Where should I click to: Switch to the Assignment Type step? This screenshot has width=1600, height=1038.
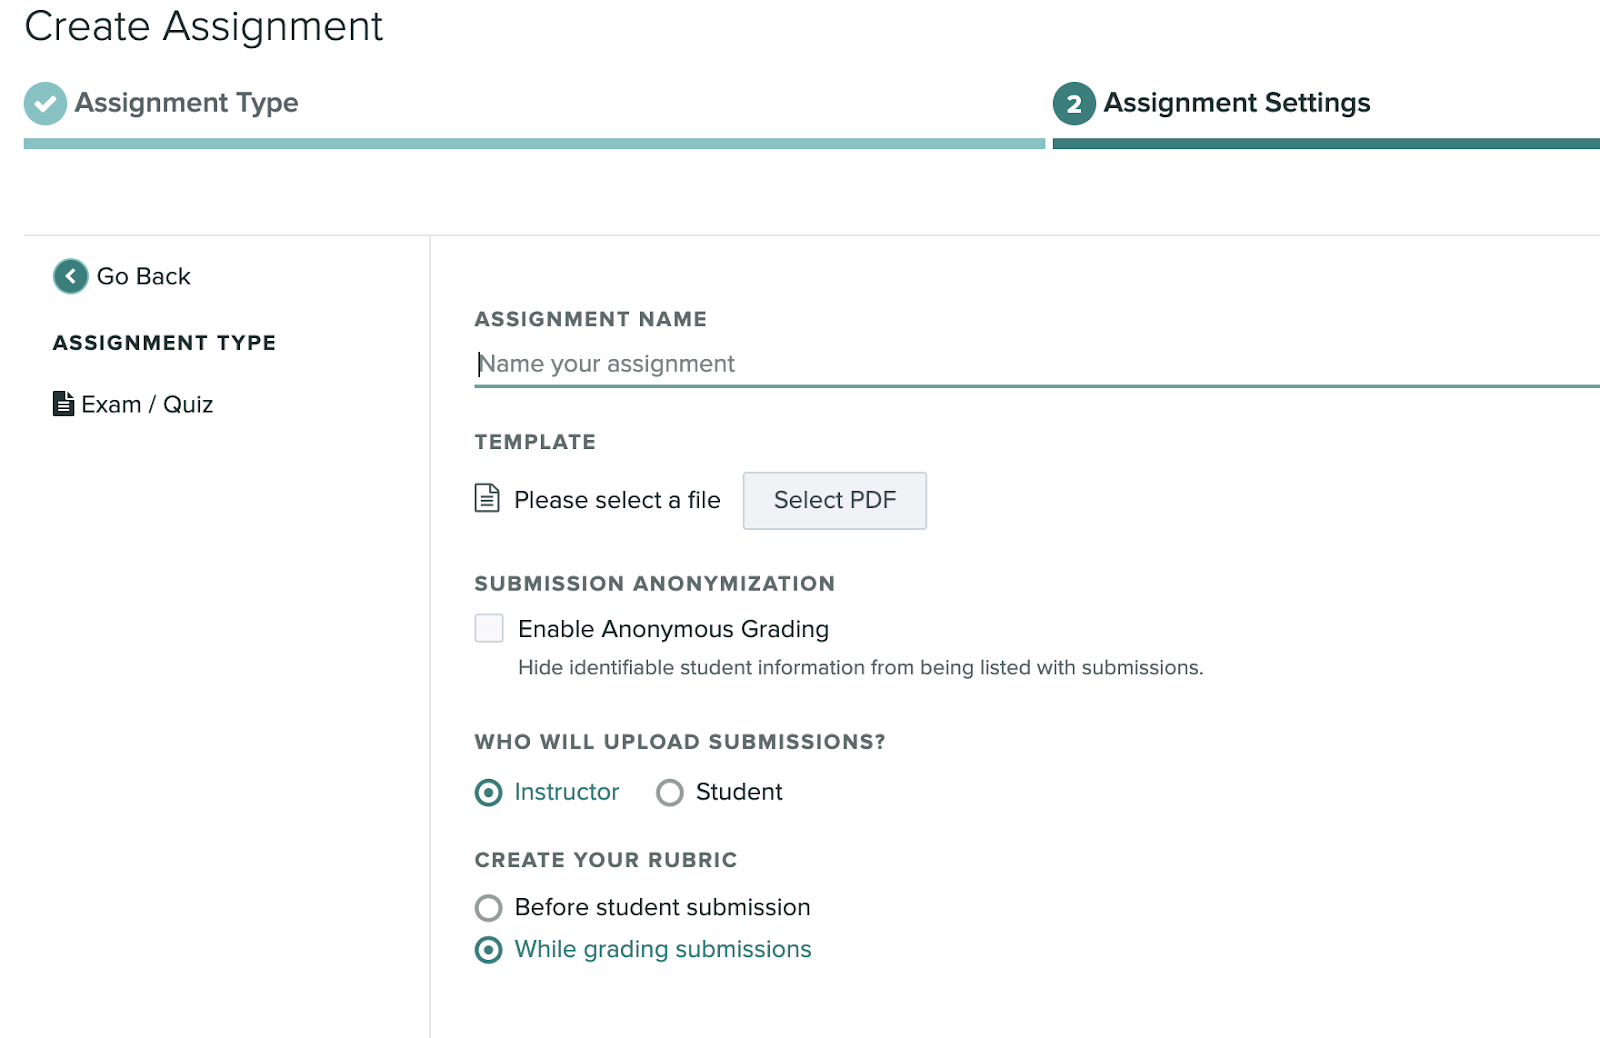click(187, 103)
